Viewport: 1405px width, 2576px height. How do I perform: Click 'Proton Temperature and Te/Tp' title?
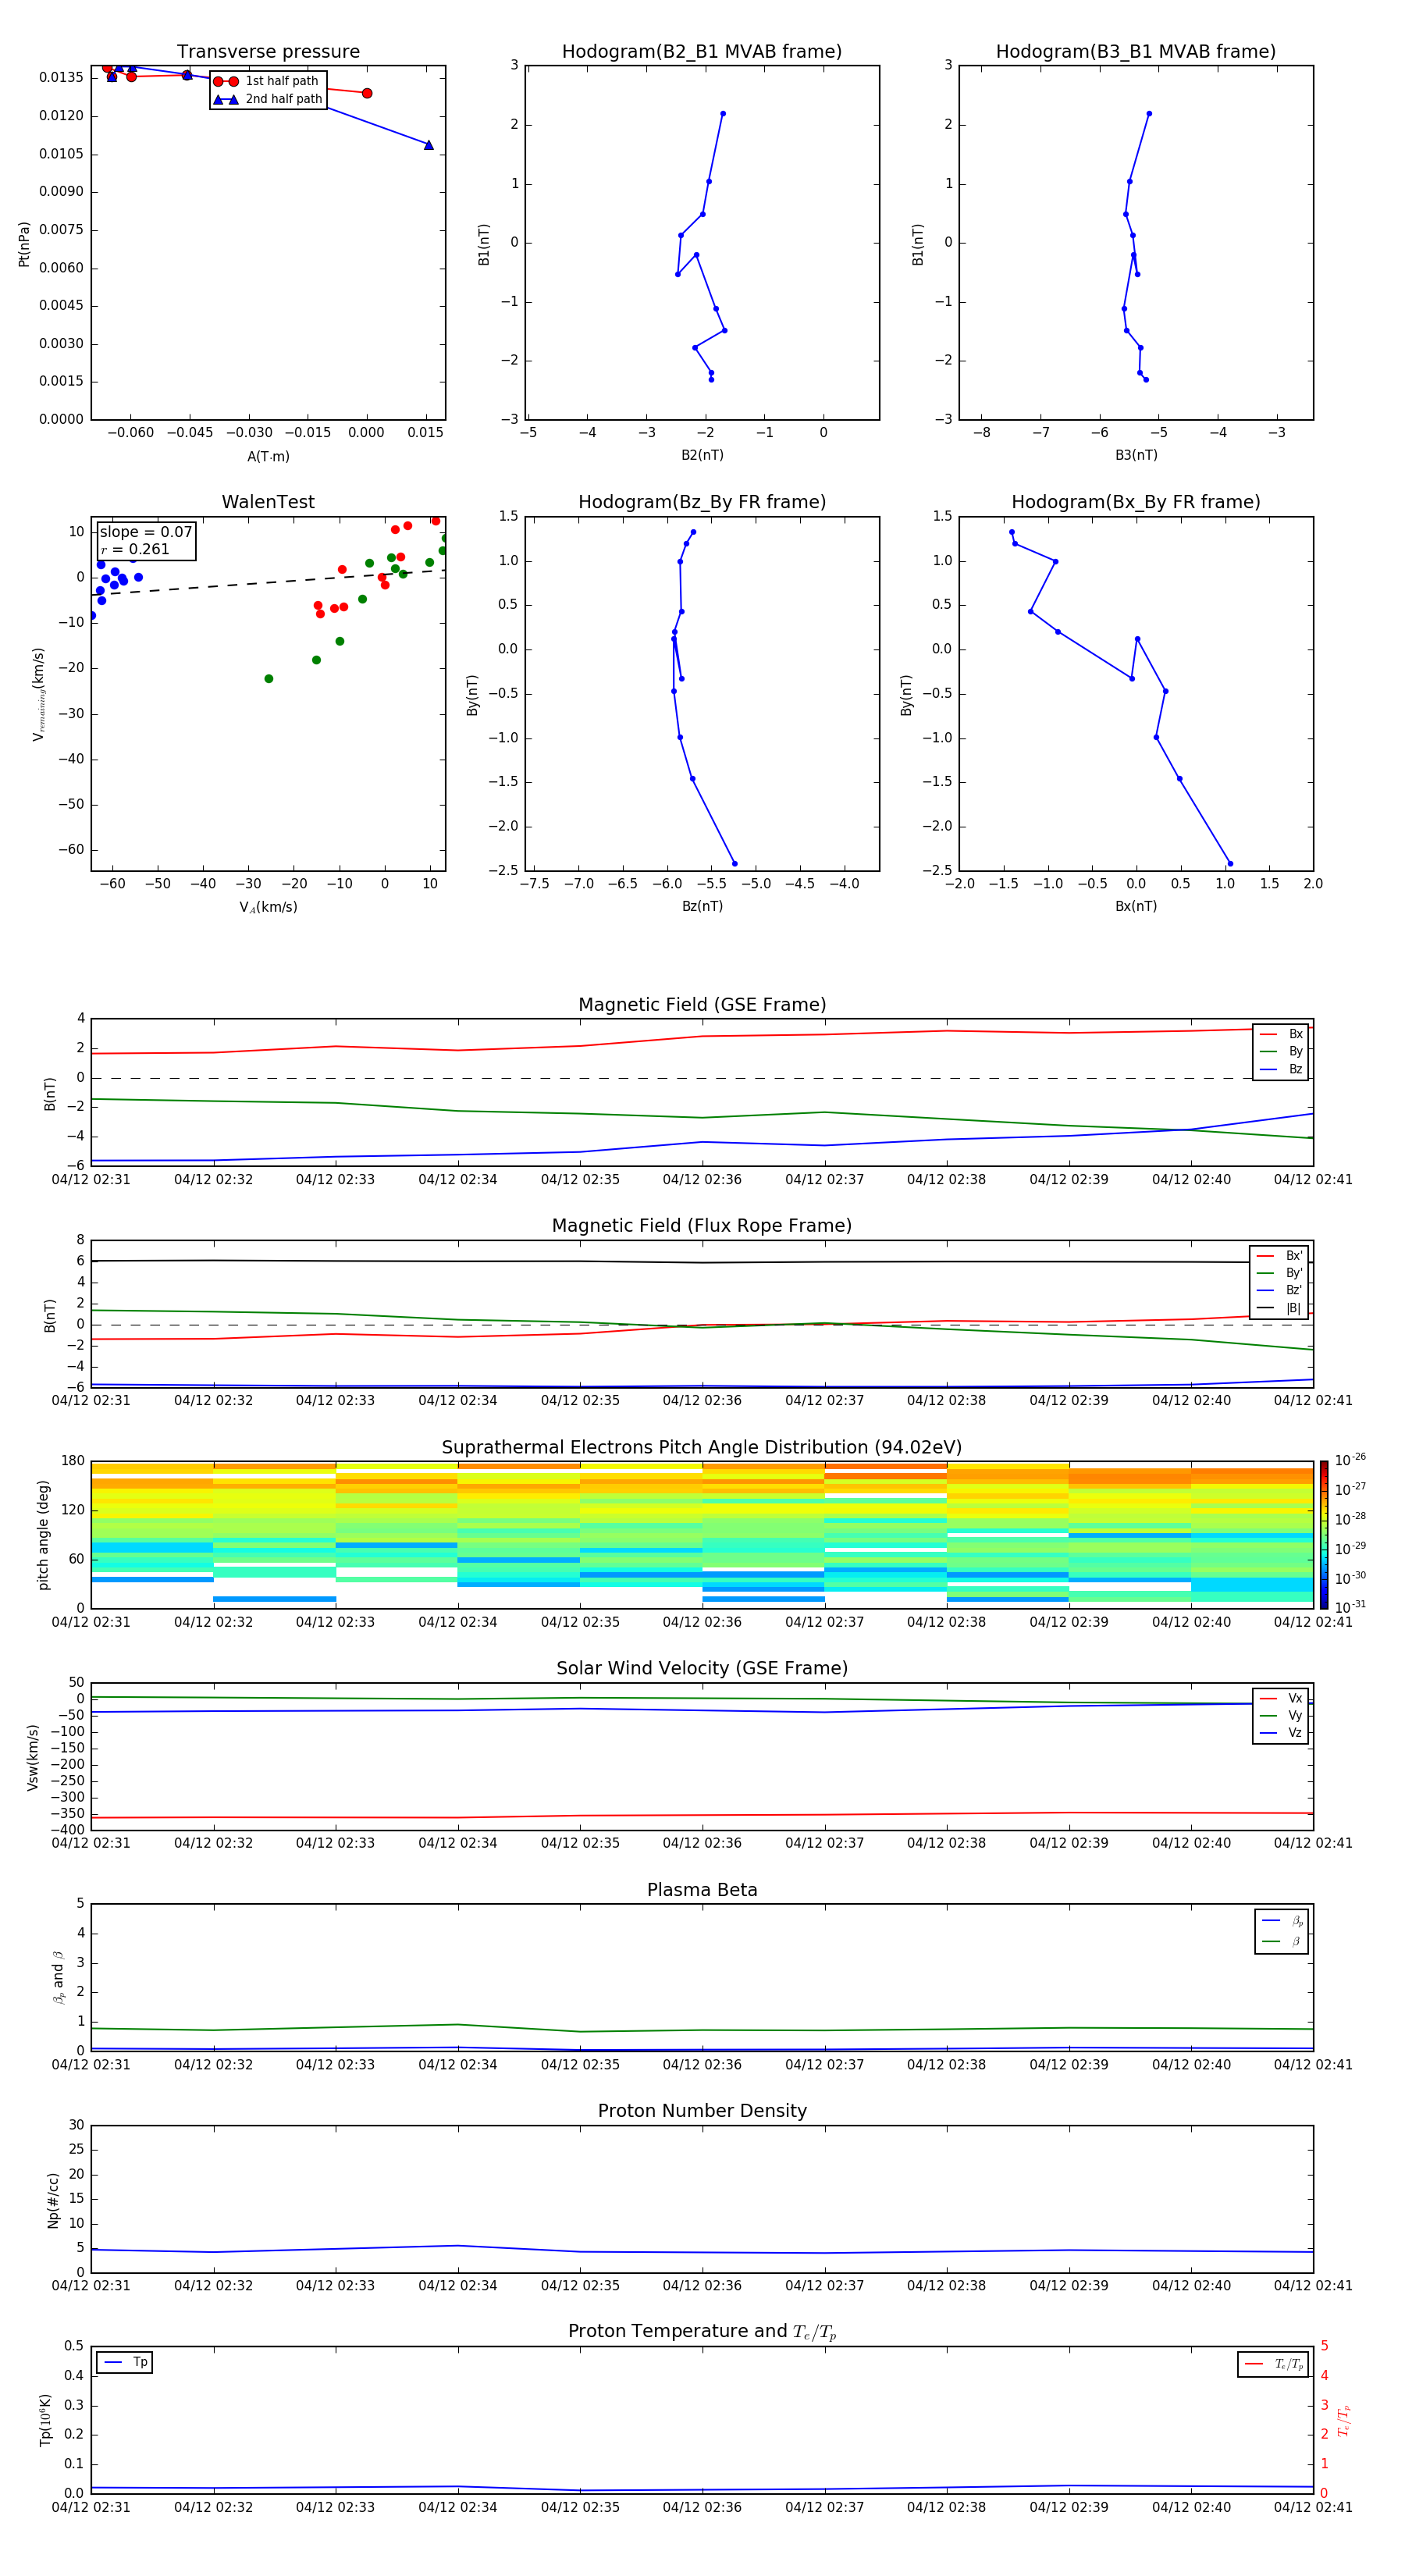click(702, 2332)
